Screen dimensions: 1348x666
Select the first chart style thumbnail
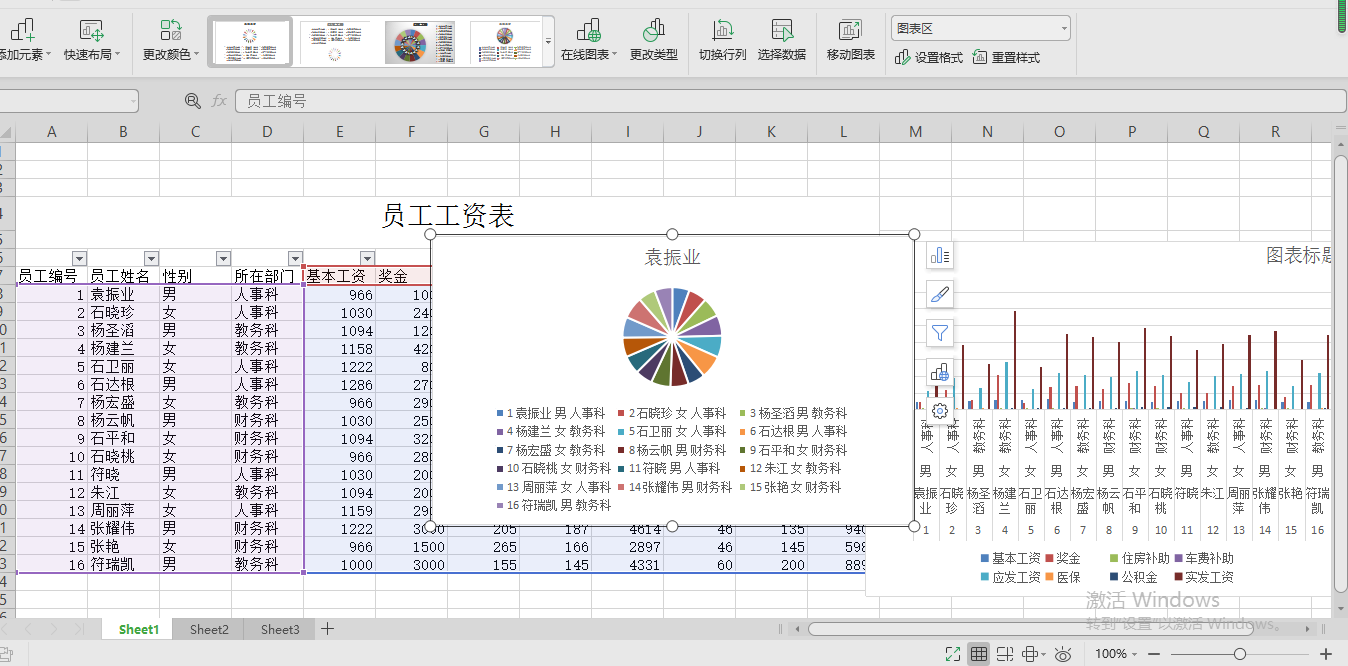click(251, 42)
